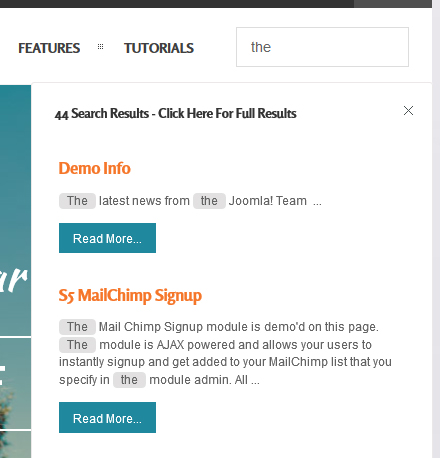Open the TUTORIALS menu item
The width and height of the screenshot is (440, 458).
[159, 48]
